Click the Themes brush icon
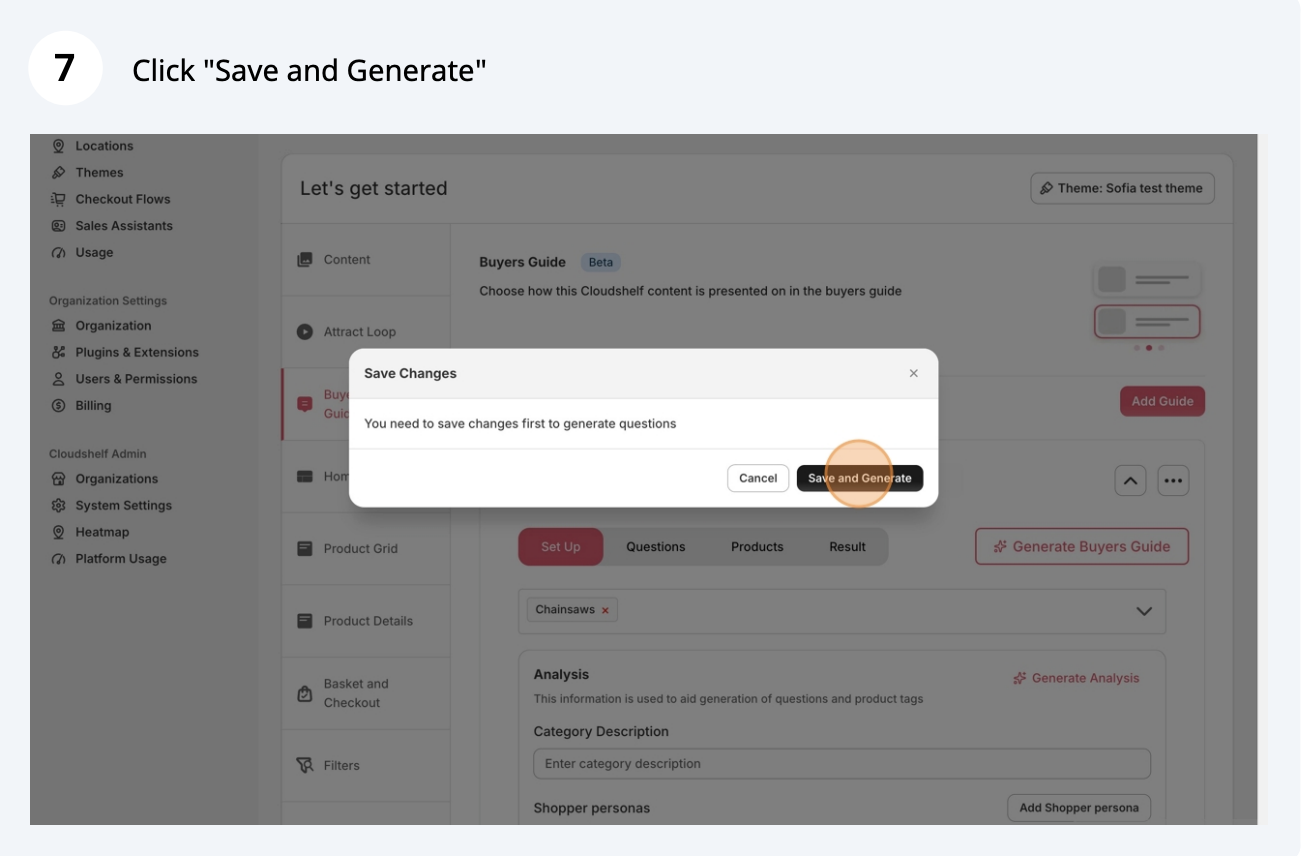1304x856 pixels. (x=58, y=172)
